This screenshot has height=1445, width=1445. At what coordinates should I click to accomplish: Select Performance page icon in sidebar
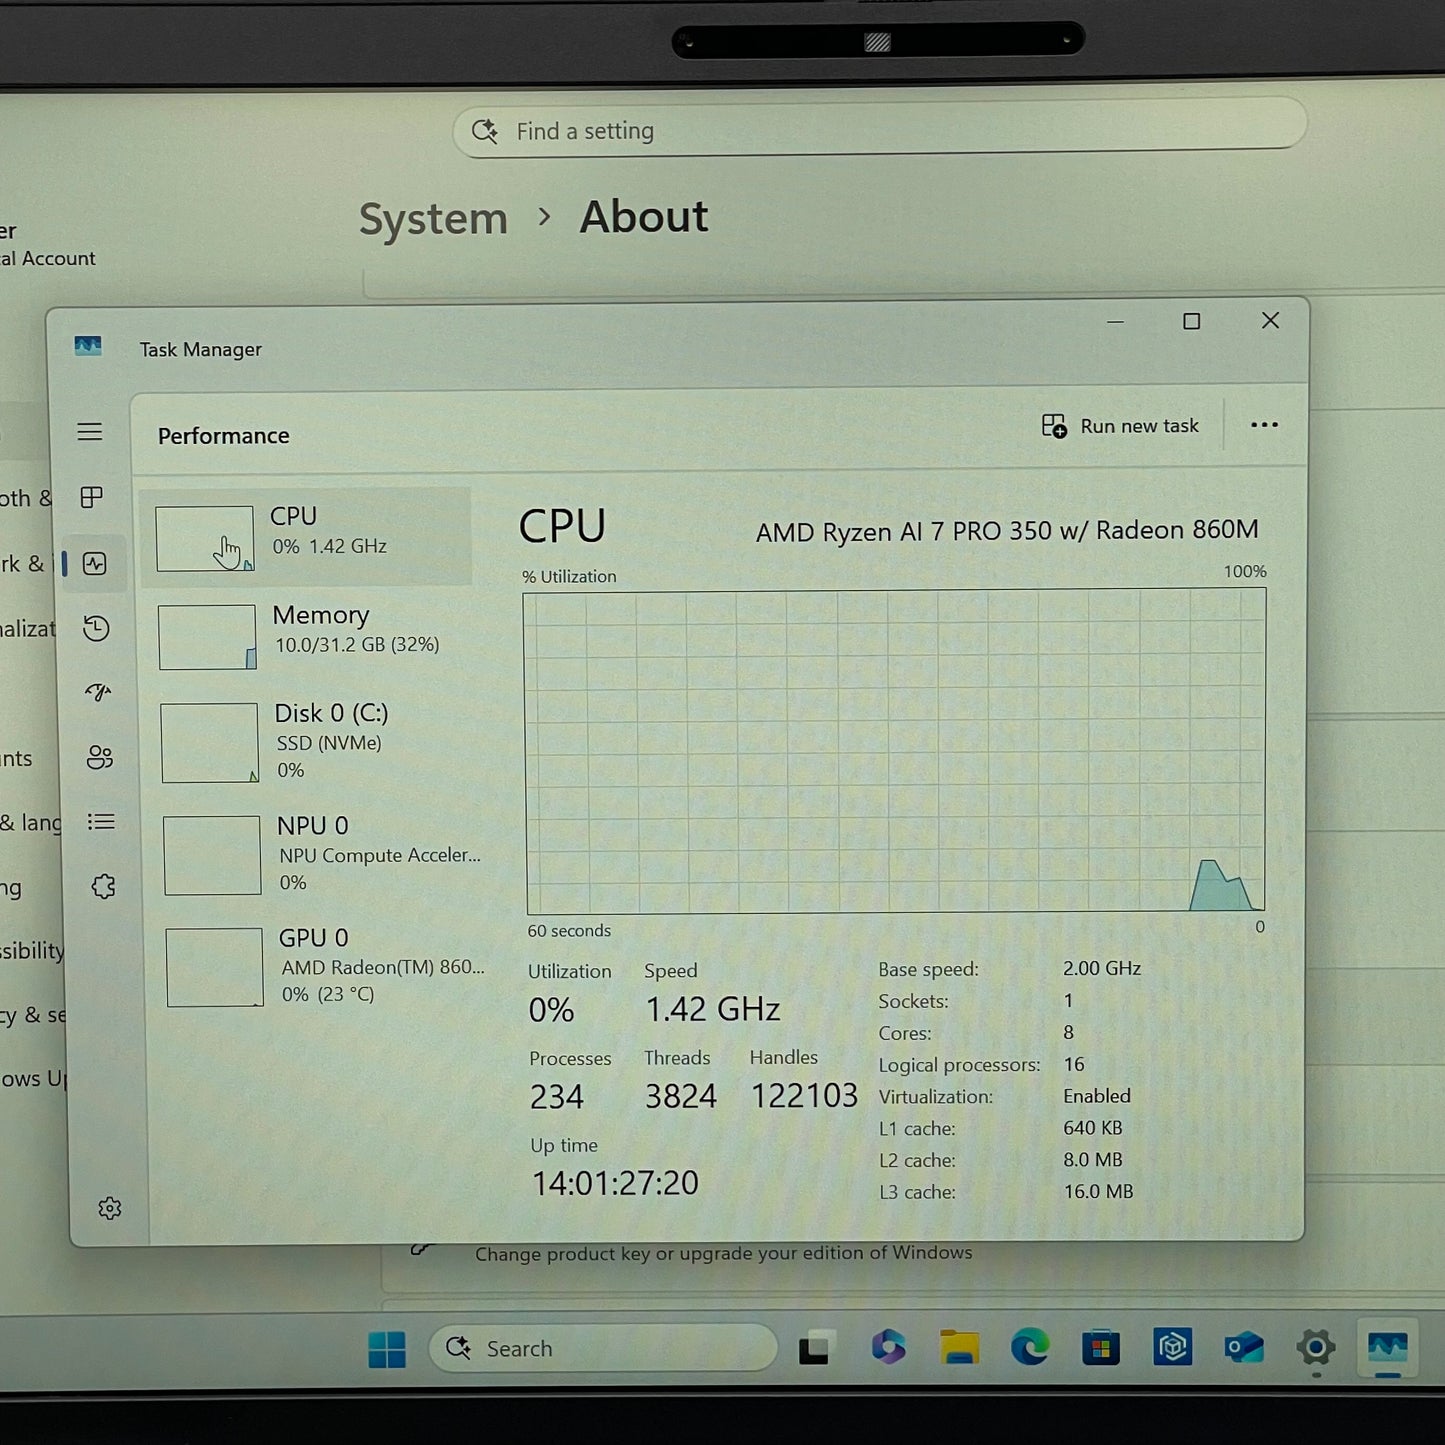coord(95,564)
